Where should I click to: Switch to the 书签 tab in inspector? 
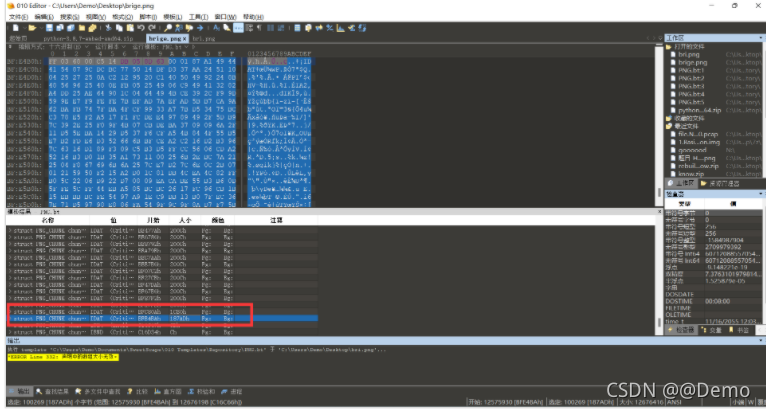[x=739, y=330]
